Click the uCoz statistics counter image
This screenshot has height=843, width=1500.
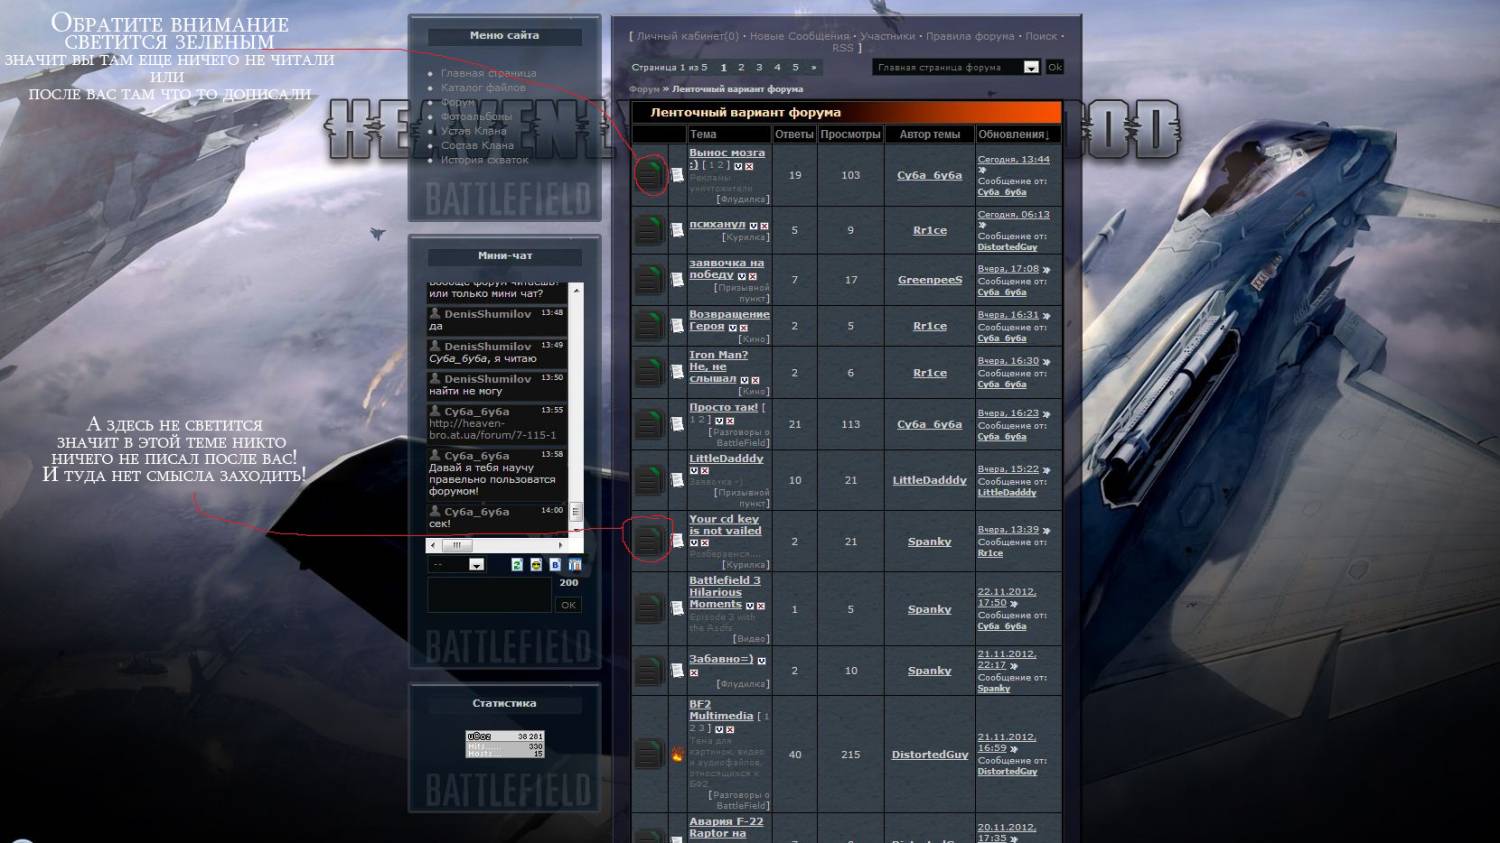(x=505, y=744)
